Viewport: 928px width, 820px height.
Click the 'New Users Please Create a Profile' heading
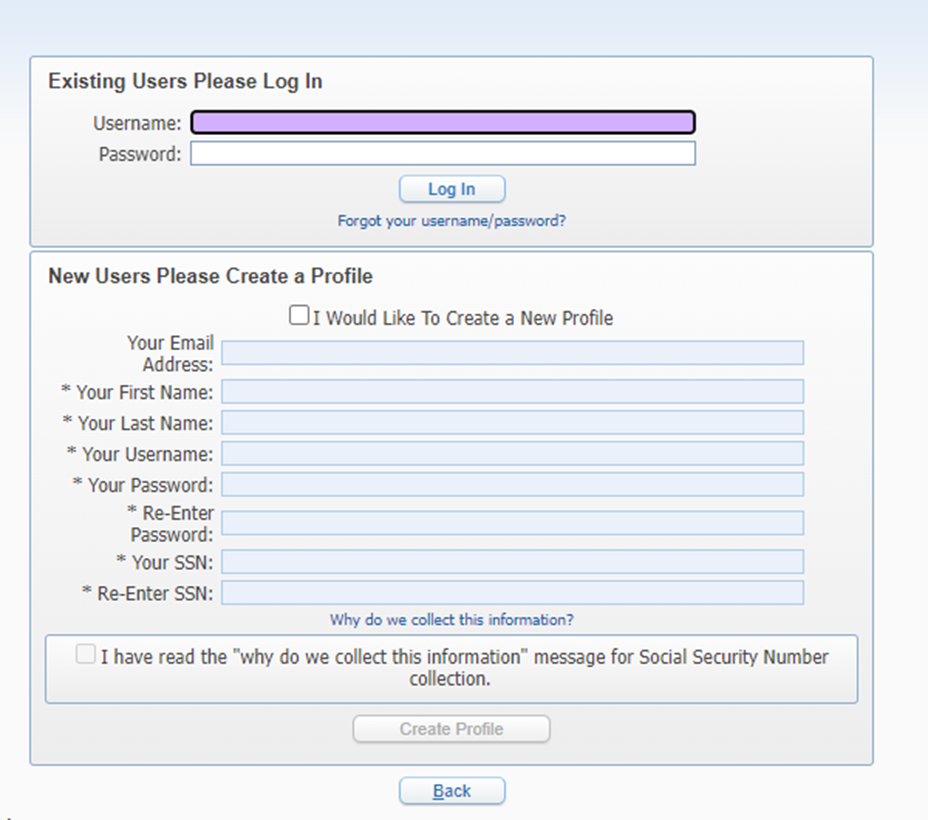210,276
